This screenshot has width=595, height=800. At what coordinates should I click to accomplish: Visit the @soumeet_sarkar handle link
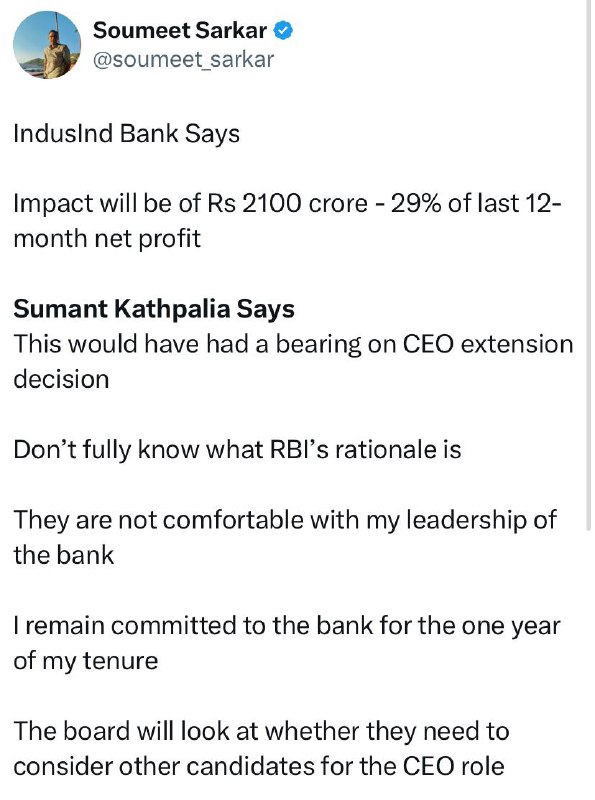point(183,60)
